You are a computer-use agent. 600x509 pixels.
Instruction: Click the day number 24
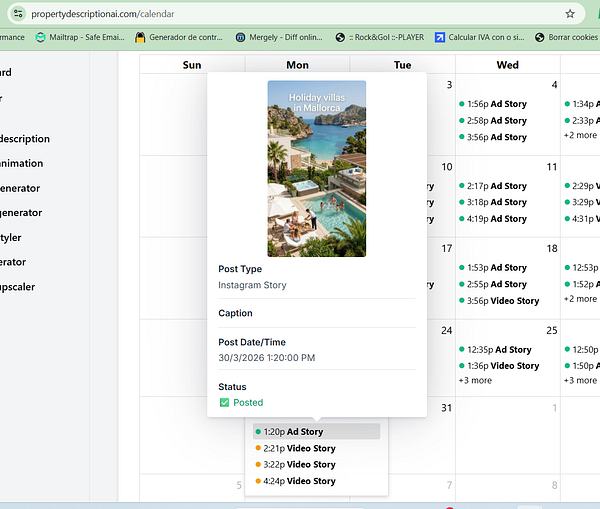[447, 331]
